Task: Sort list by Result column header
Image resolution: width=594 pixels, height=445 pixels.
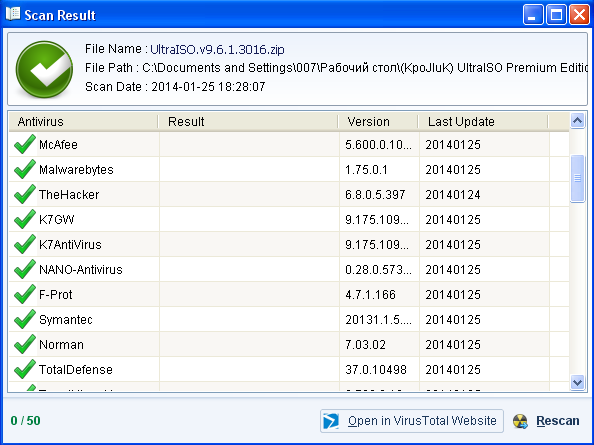Action: pyautogui.click(x=248, y=122)
